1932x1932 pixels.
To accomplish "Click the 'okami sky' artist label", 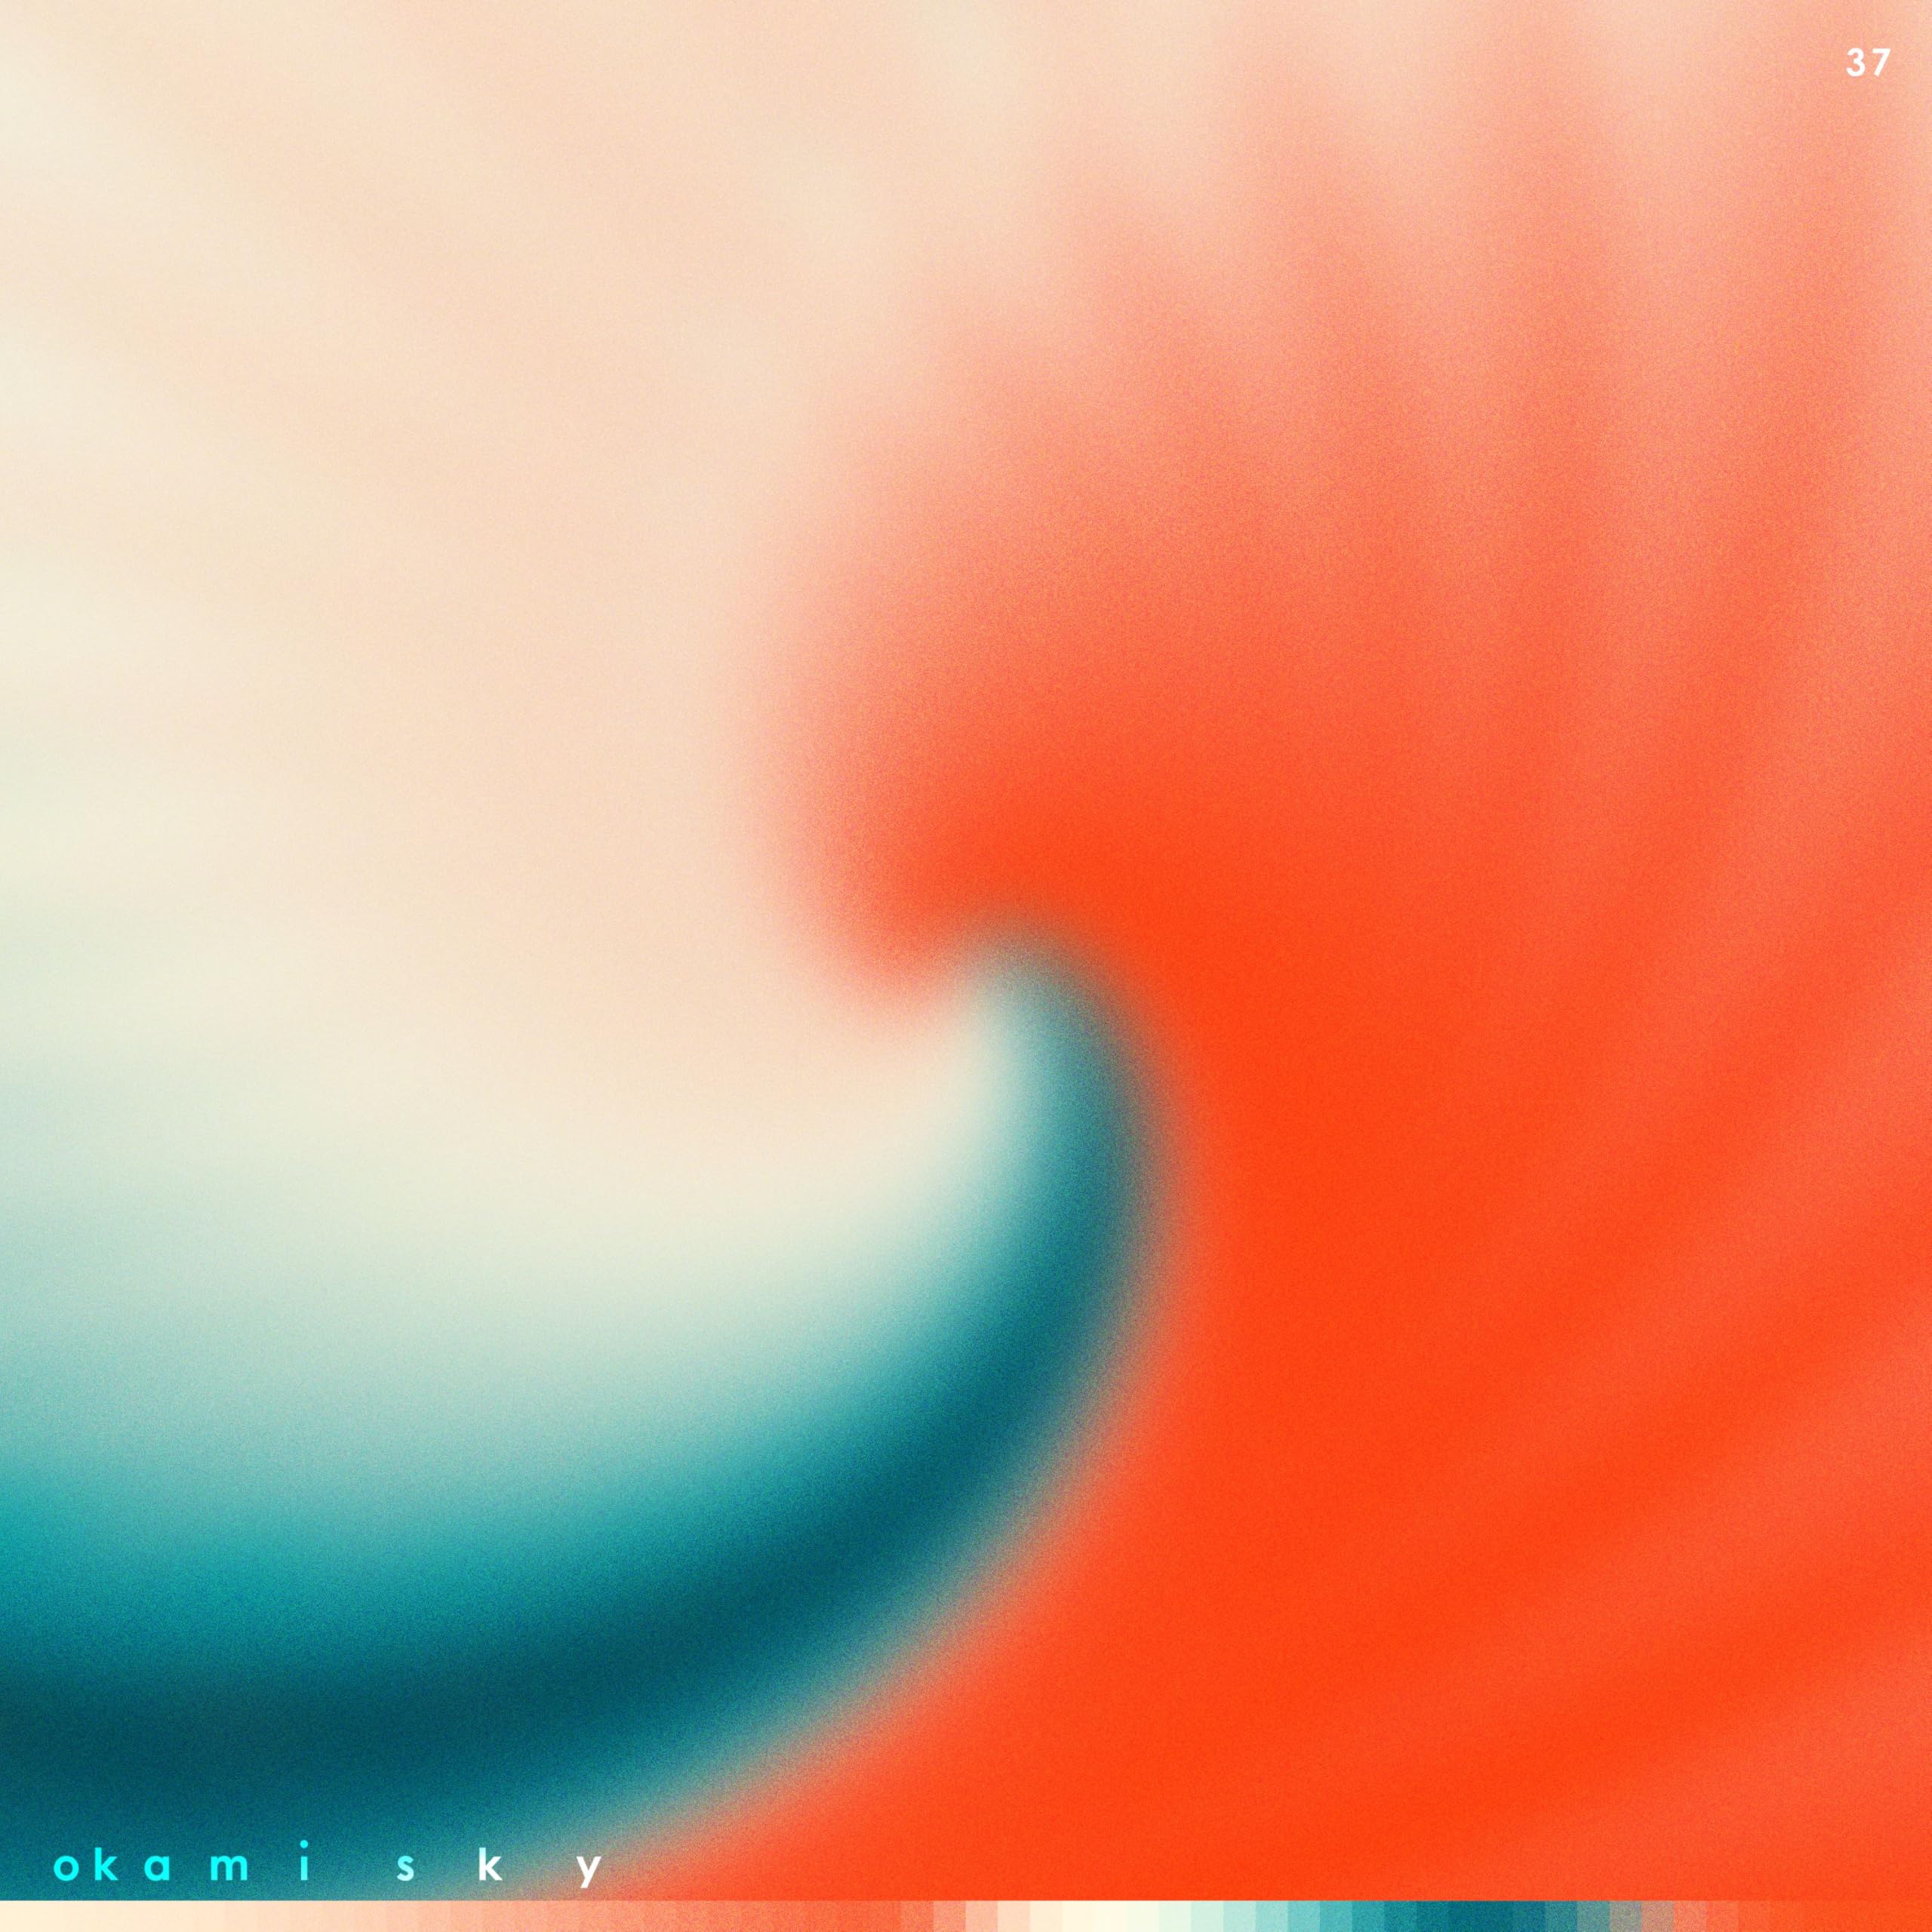I will tap(330, 1868).
